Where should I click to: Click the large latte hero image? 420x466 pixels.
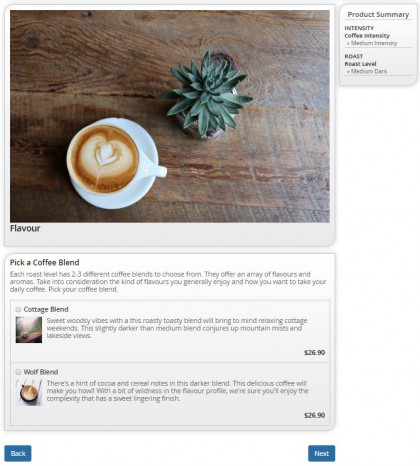point(170,116)
